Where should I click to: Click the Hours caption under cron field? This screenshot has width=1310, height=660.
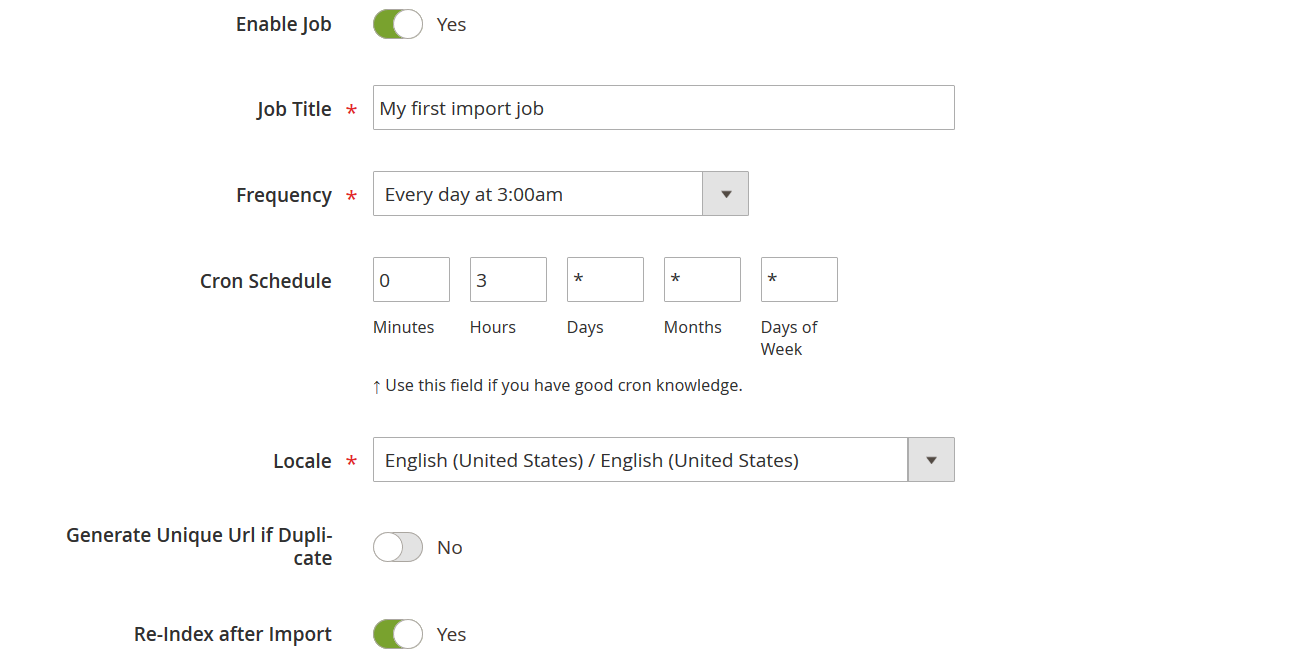[x=493, y=327]
